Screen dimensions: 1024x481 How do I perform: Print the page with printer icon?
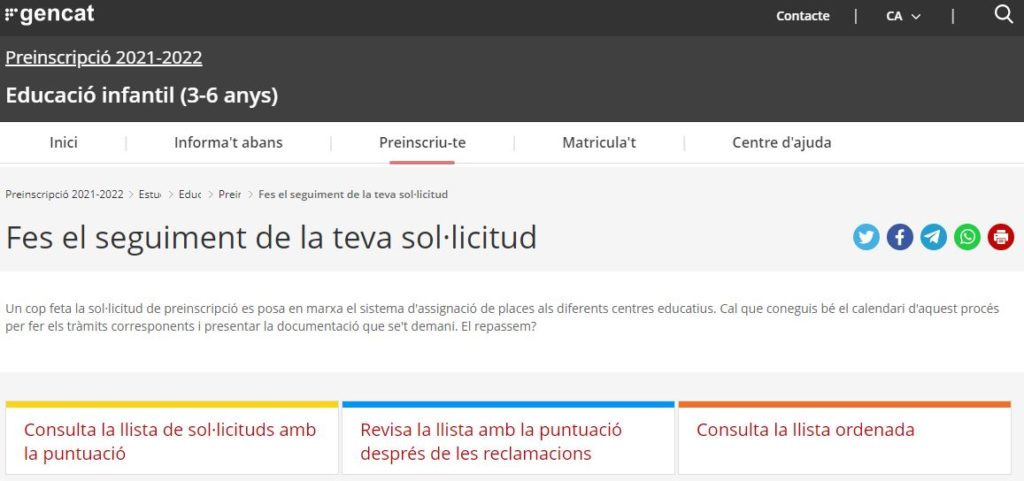[x=1000, y=237]
